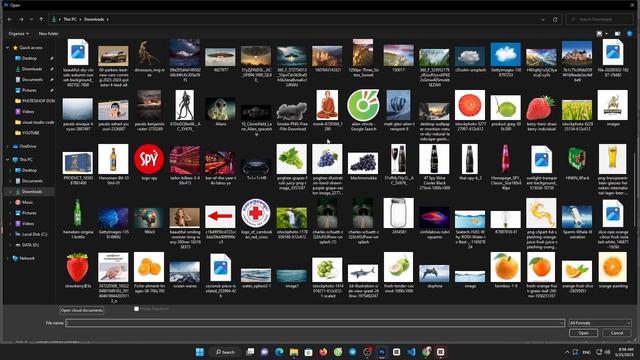The width and height of the screenshot is (640, 360).
Task: Click Downloads in address path
Action: (94, 19)
